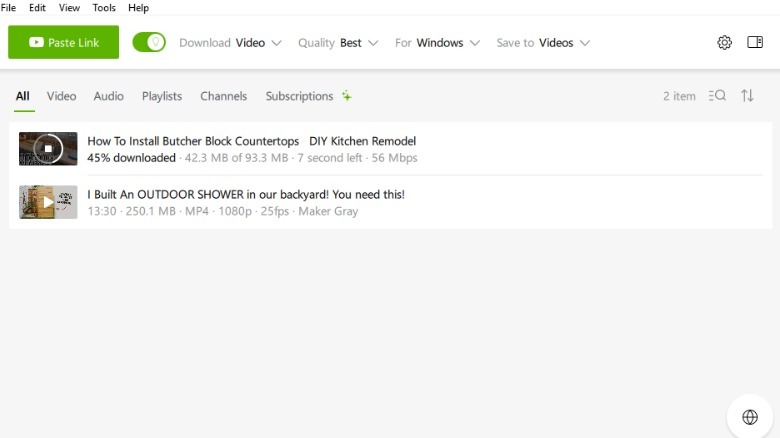The width and height of the screenshot is (780, 438).
Task: Click the green Paste Link button
Action: pos(64,42)
